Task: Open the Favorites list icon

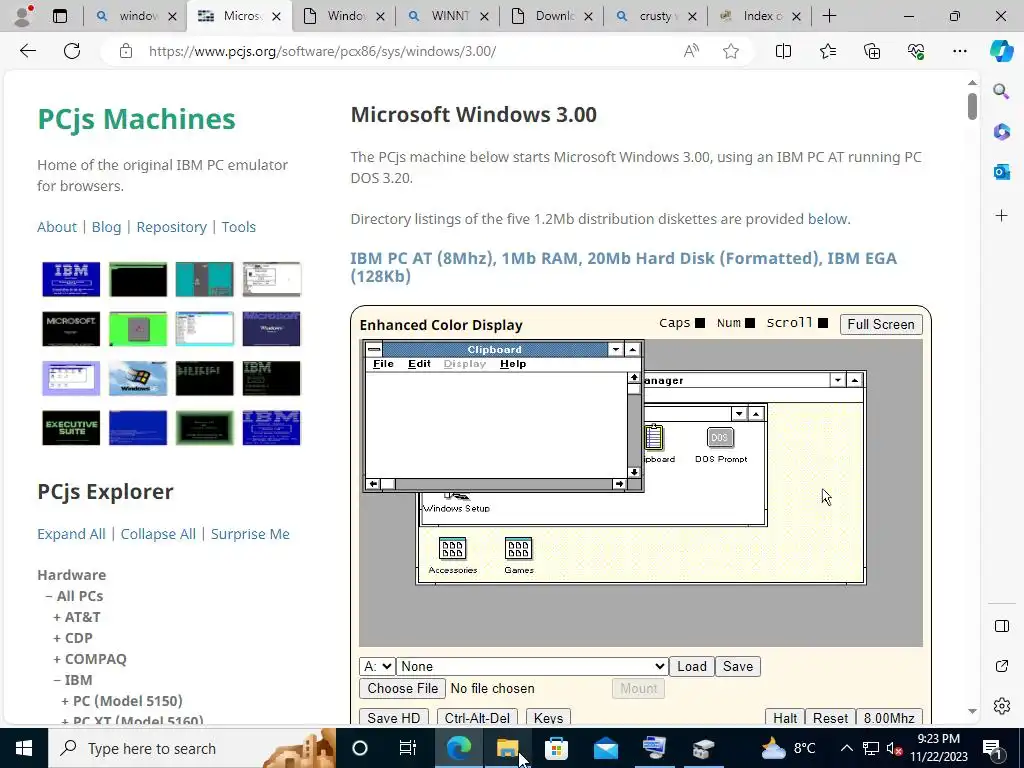Action: 827,51
